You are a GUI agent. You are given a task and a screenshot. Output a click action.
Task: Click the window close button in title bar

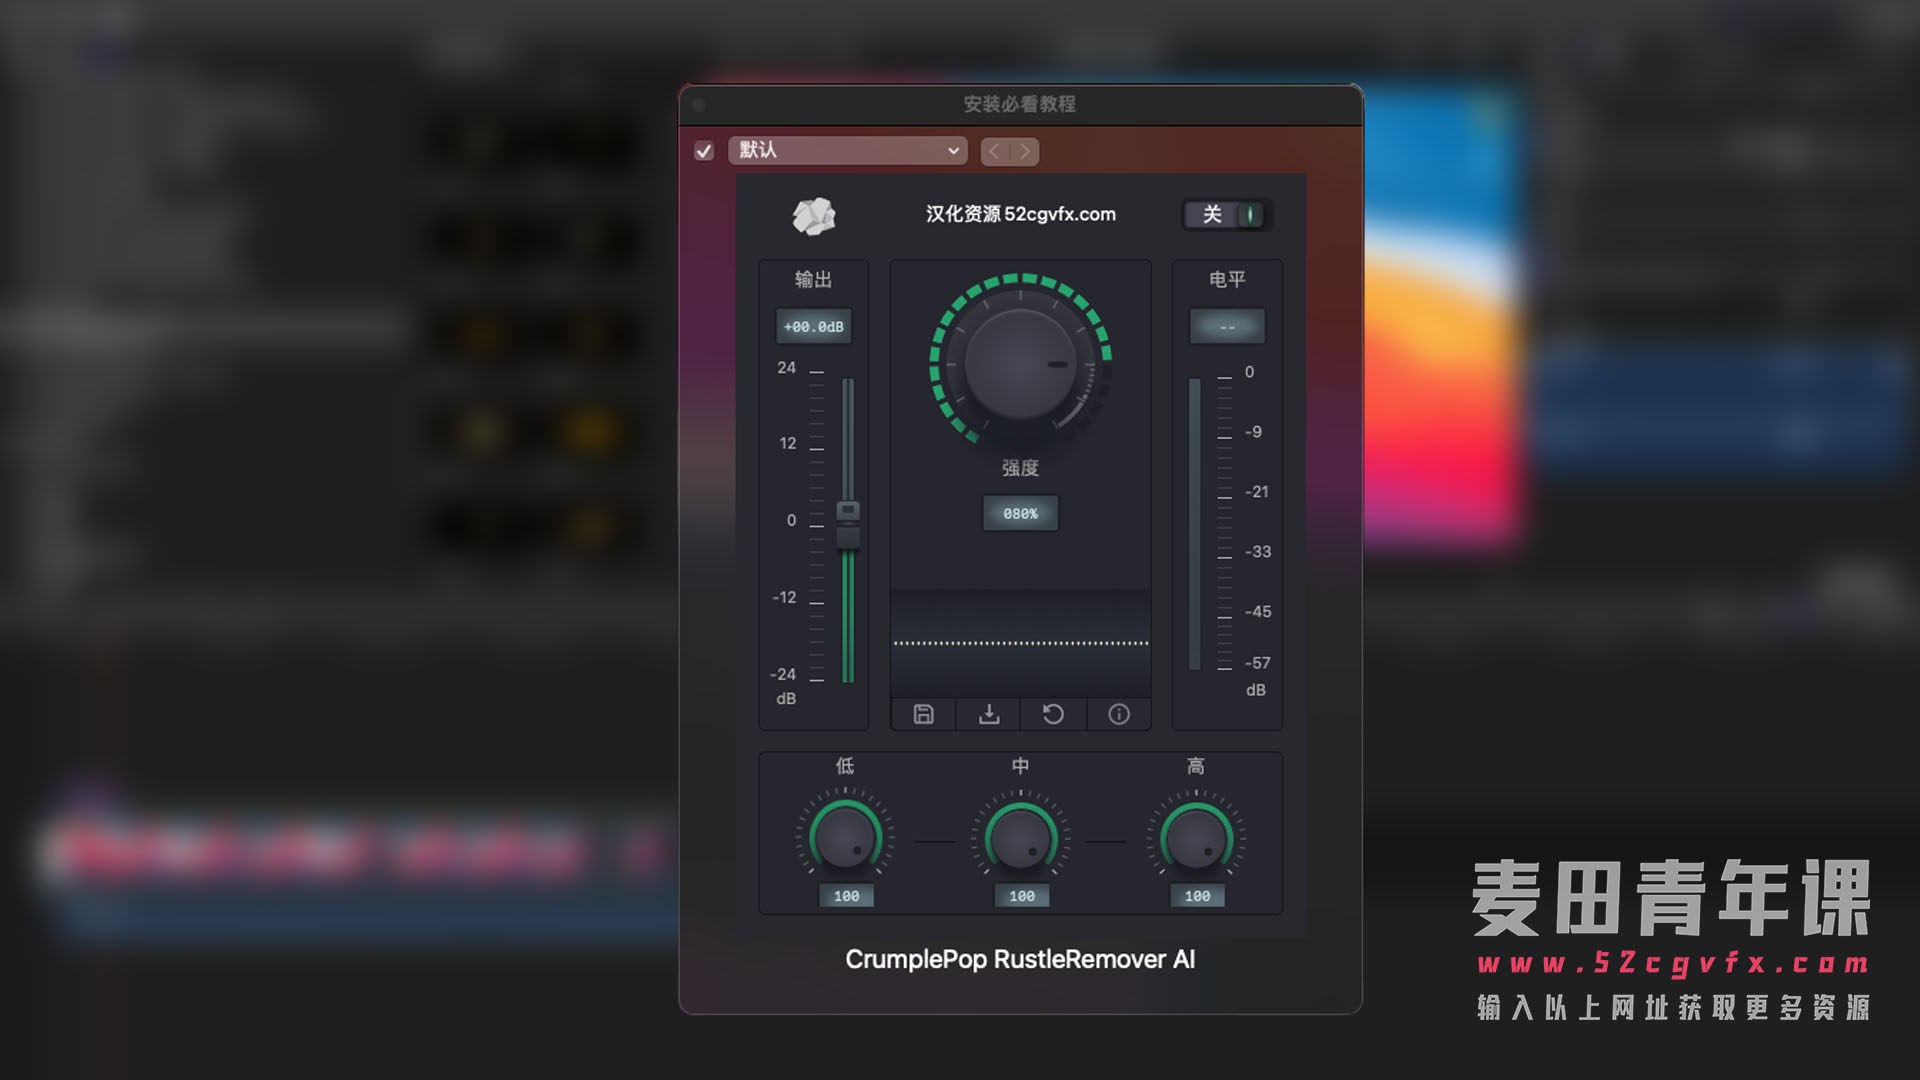(699, 105)
